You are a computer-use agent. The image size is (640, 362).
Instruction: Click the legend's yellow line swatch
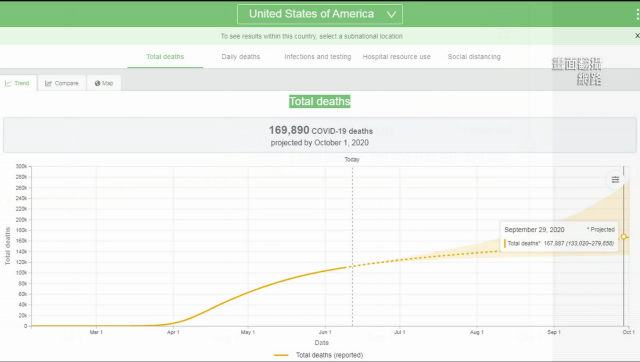281,355
